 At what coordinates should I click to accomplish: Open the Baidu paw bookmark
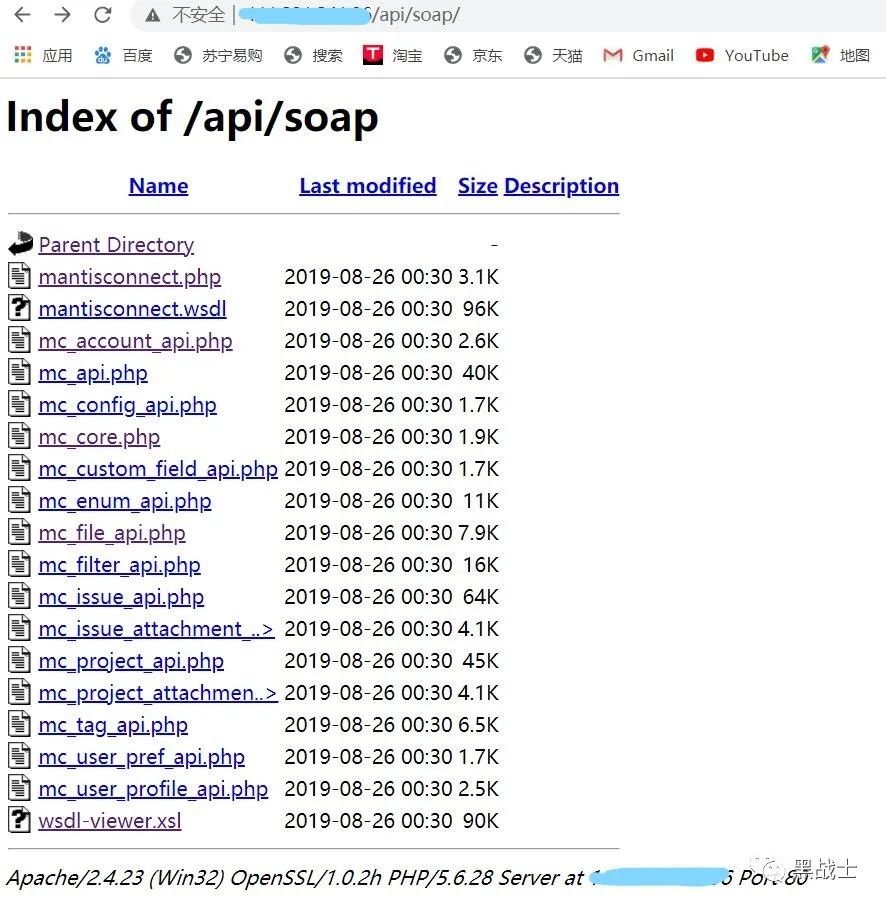click(x=102, y=55)
